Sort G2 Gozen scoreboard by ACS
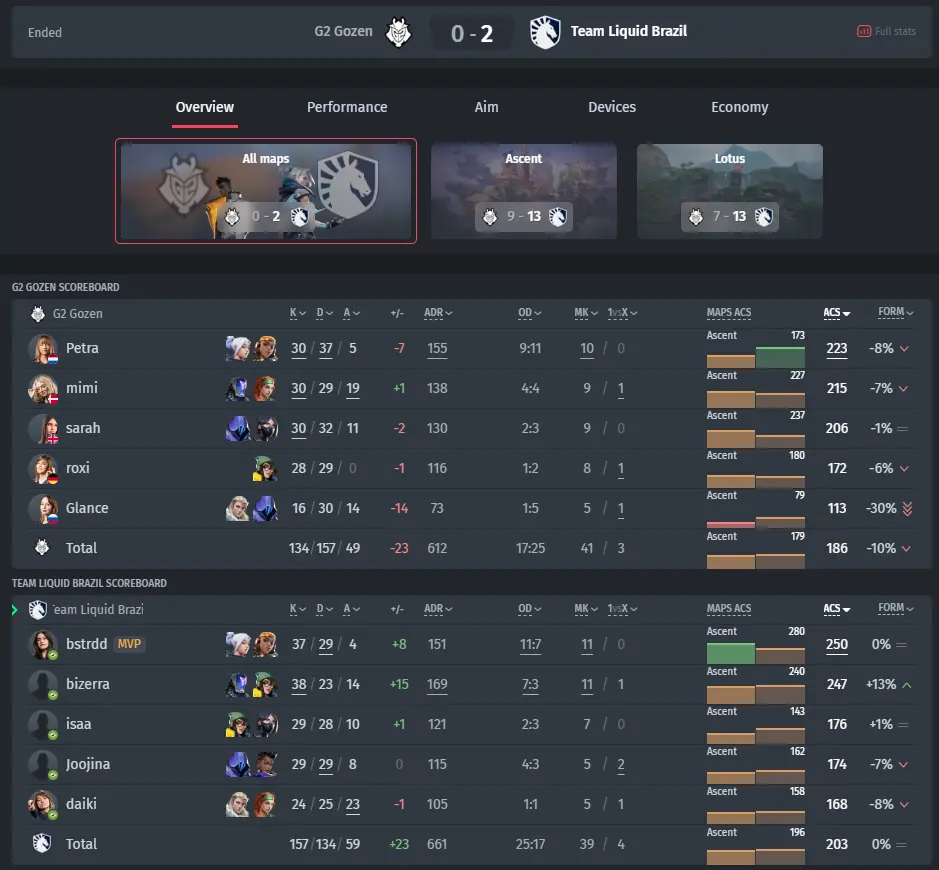The height and width of the screenshot is (870, 939). (x=836, y=313)
